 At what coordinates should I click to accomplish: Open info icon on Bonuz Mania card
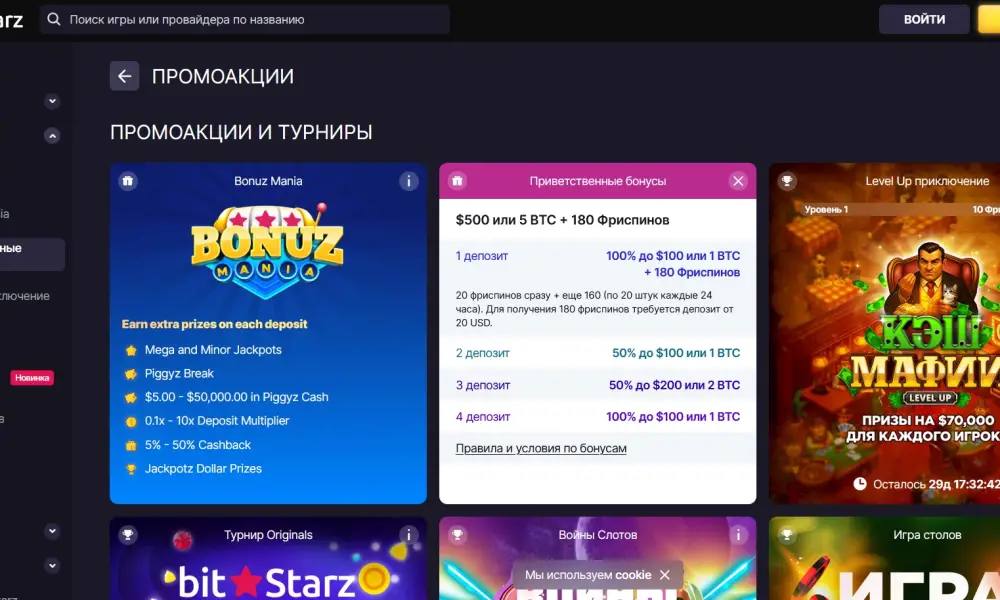(x=409, y=181)
